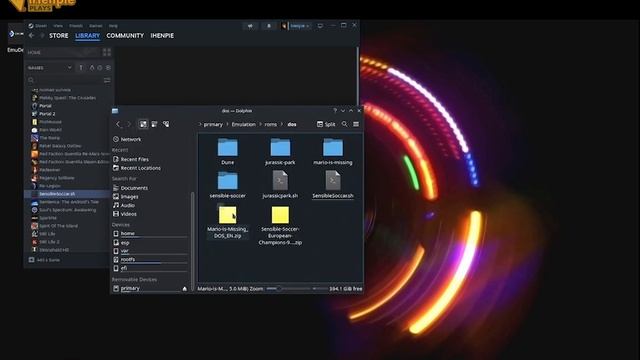
Task: Open the Help menu in Steam
Action: point(113,26)
